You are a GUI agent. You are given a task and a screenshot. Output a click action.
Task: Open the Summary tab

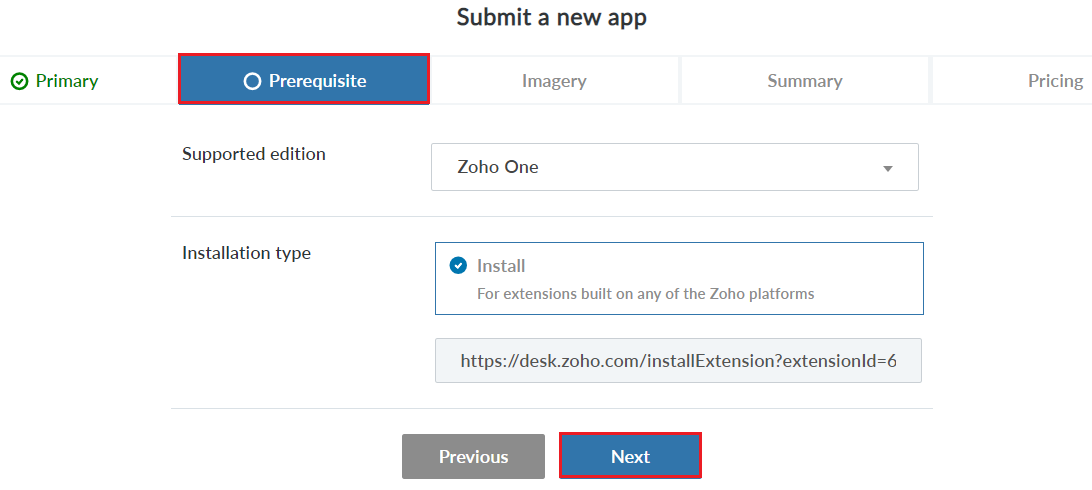tap(804, 81)
